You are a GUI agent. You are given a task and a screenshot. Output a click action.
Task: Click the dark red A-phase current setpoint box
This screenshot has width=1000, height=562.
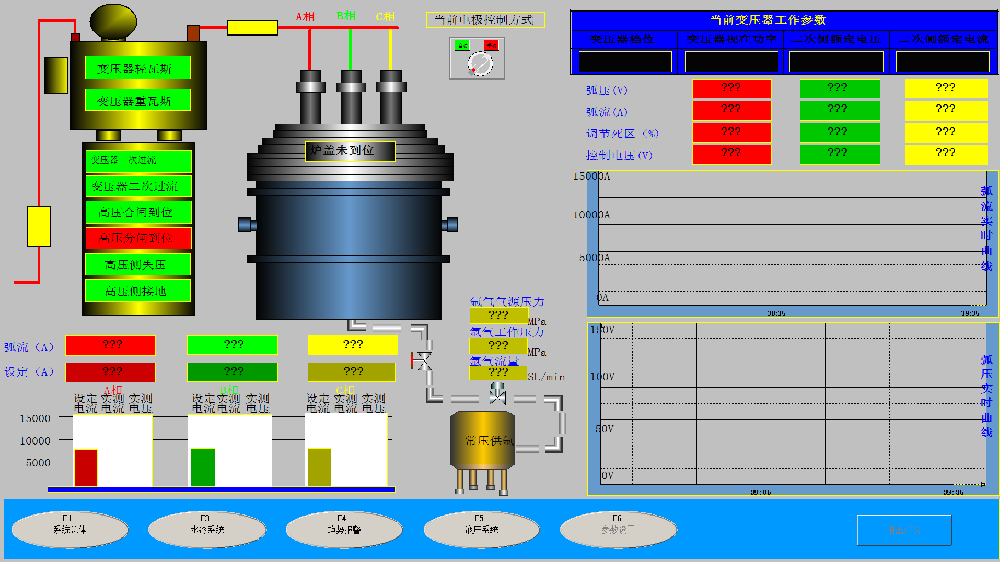tap(110, 372)
